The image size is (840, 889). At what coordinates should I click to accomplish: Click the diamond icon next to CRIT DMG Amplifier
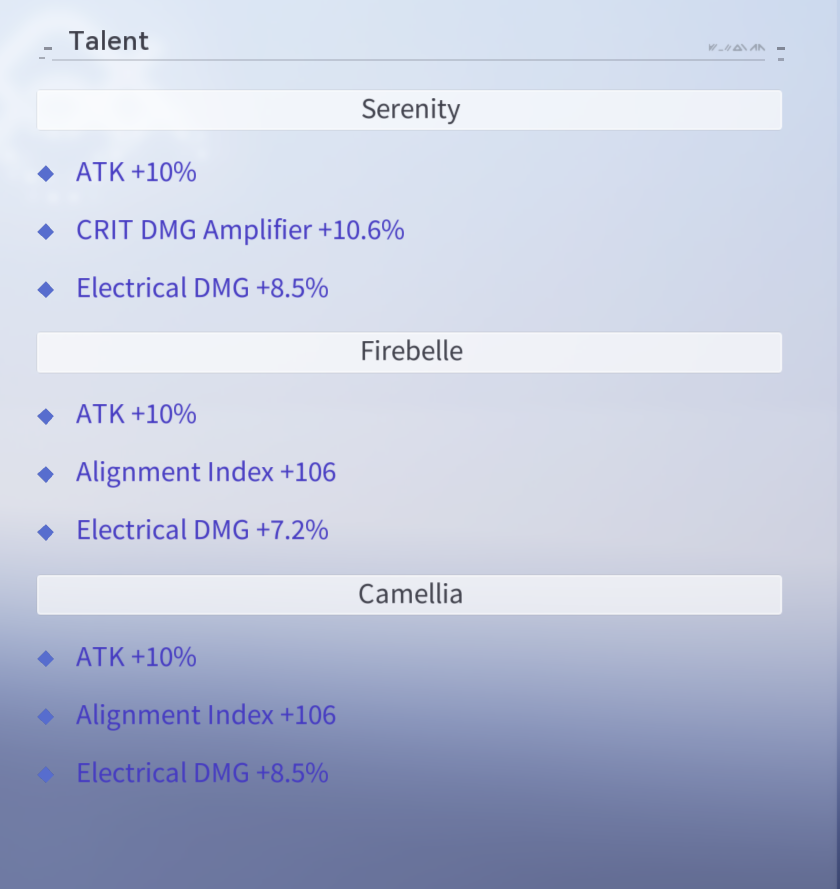coord(46,231)
